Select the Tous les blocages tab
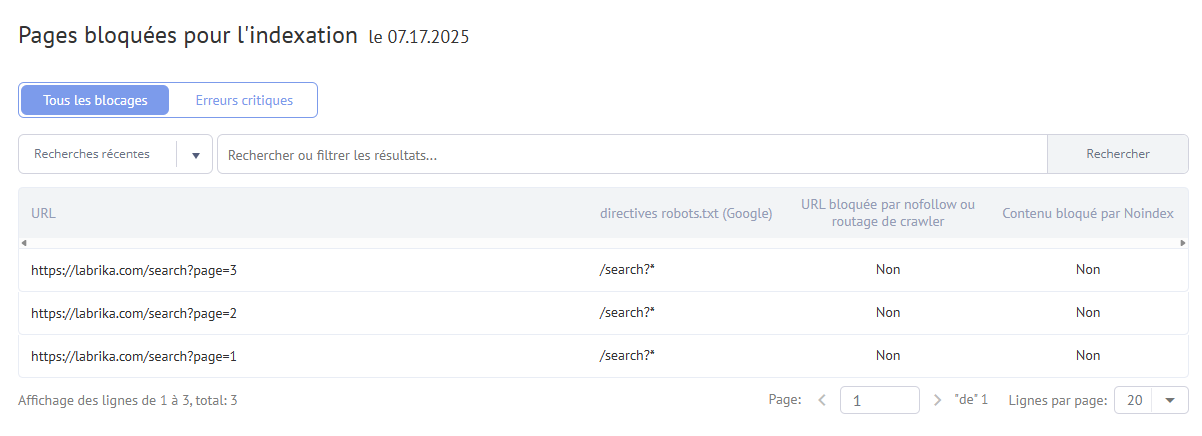 coord(95,100)
